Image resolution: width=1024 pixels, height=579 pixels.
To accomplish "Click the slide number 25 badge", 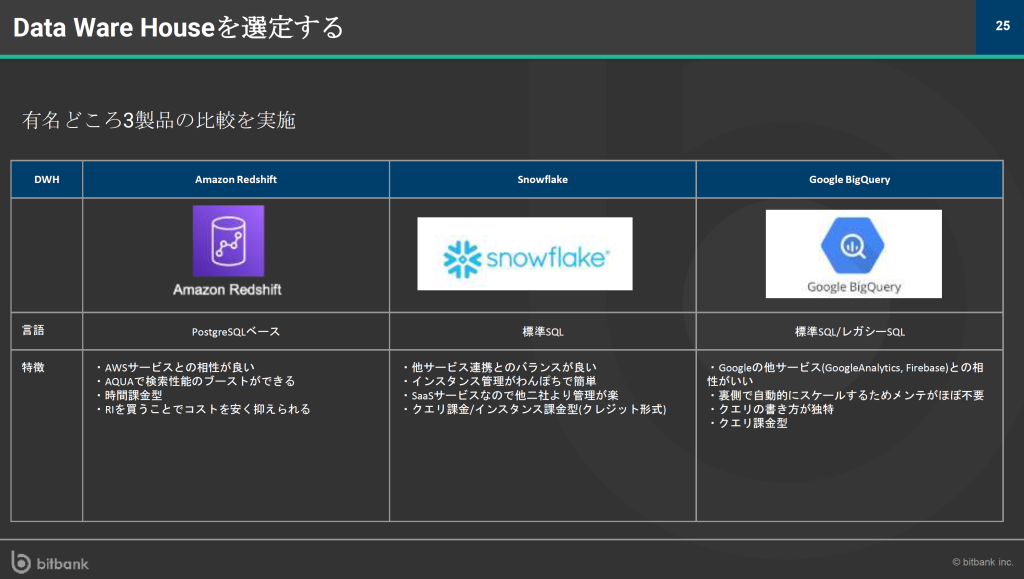I will tap(1002, 26).
